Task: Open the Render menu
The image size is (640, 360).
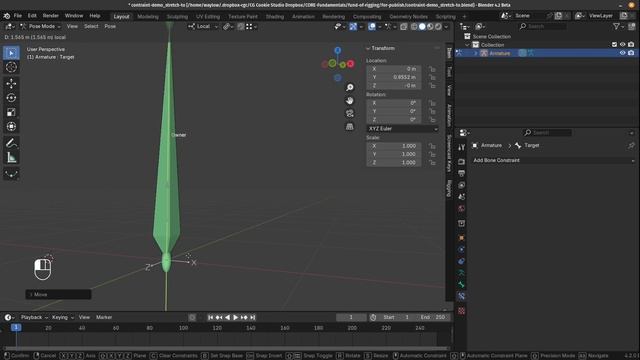Action: click(x=51, y=16)
